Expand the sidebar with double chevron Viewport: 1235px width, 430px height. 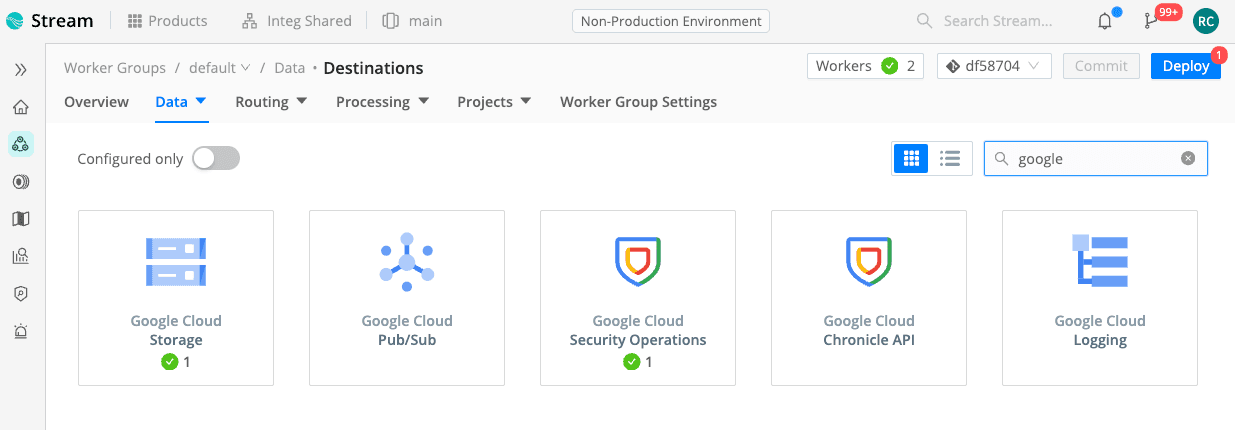(21, 69)
